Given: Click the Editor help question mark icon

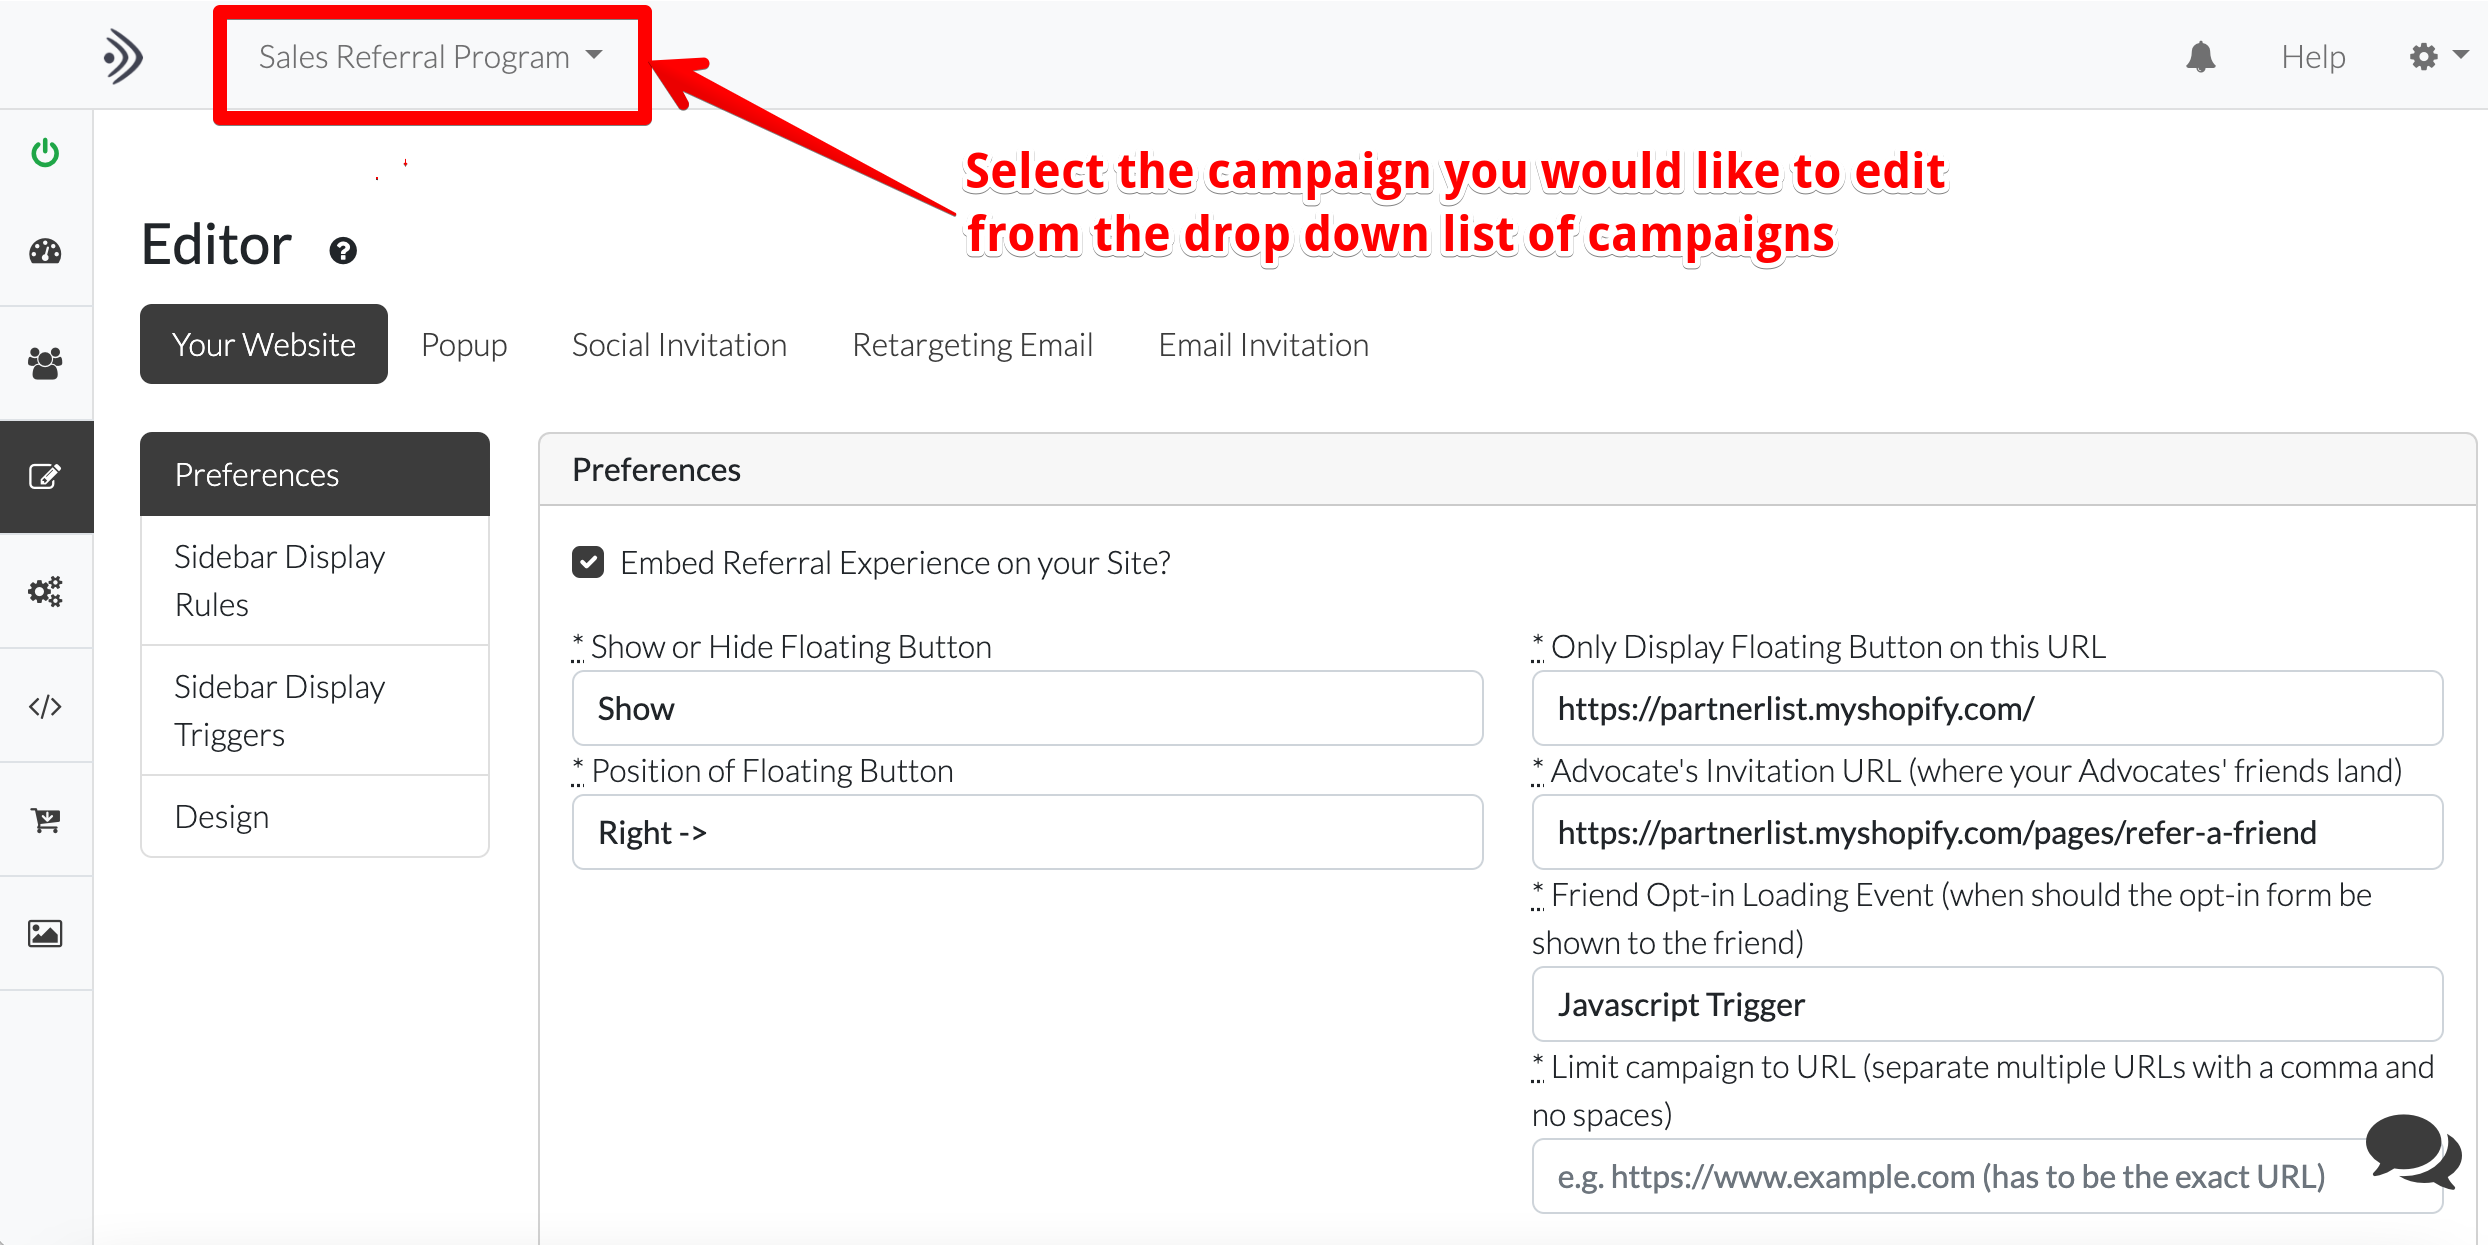Looking at the screenshot, I should click(x=343, y=251).
